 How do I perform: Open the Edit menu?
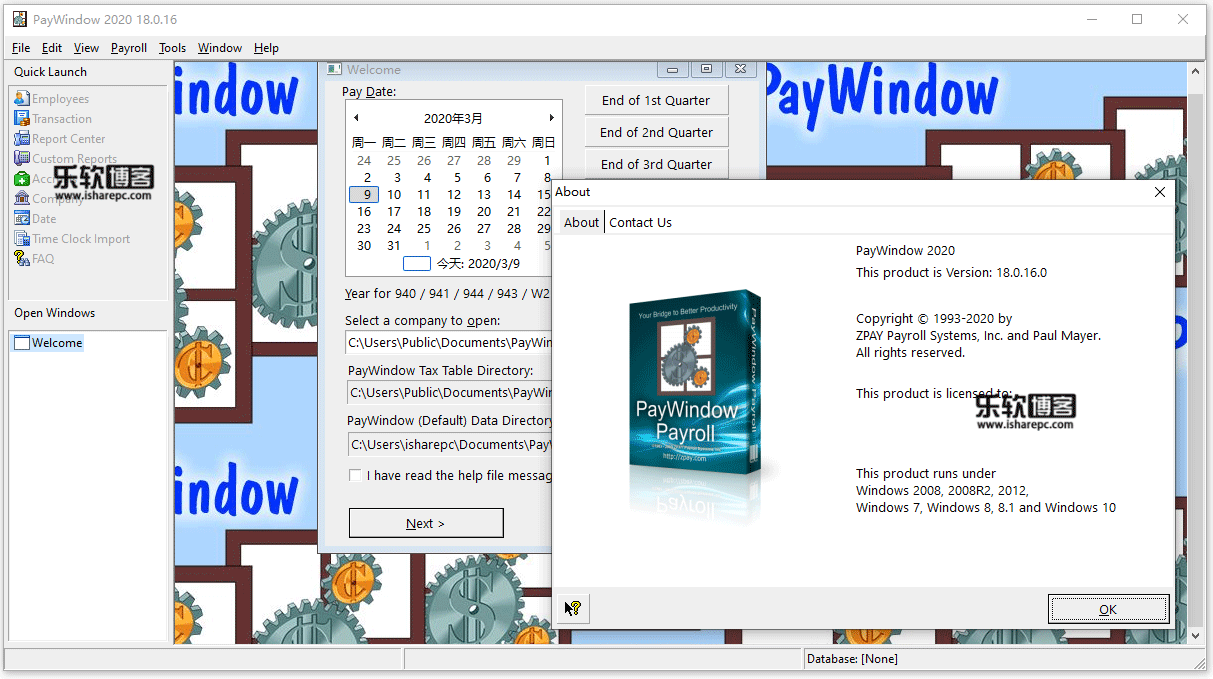[52, 48]
